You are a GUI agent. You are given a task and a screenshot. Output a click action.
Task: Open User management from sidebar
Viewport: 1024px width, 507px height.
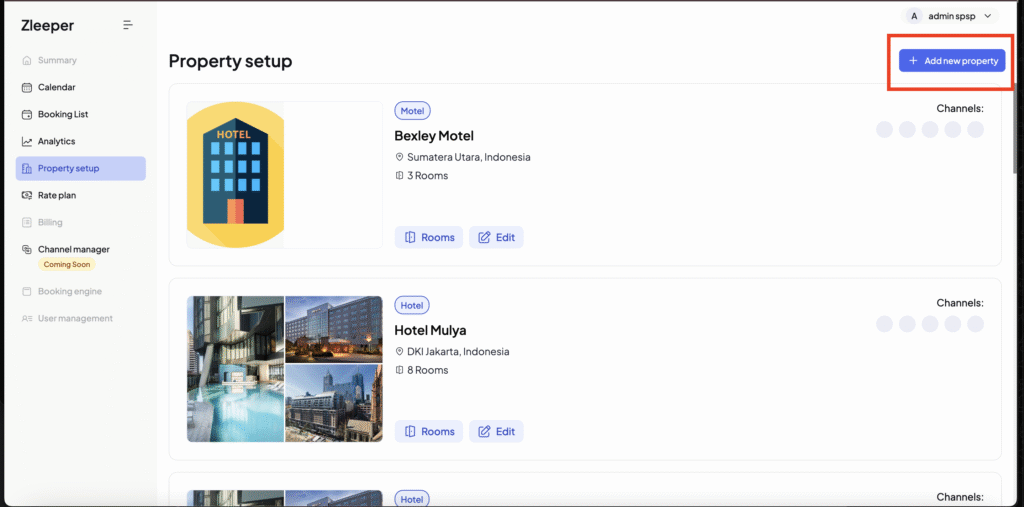[x=75, y=318]
